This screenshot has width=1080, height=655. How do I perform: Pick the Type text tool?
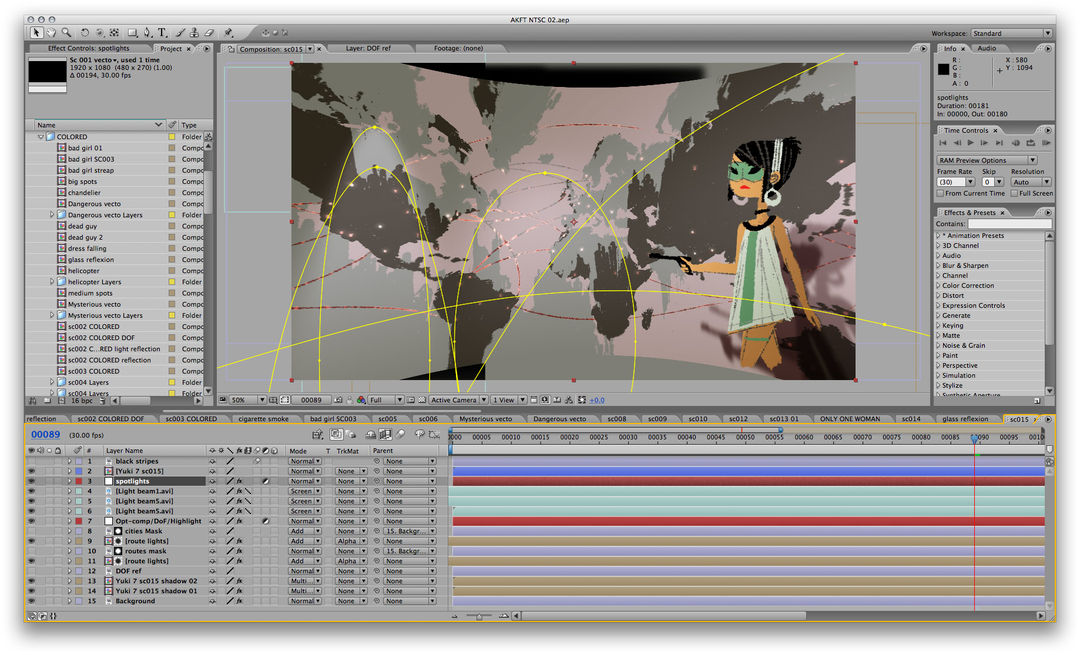[162, 33]
